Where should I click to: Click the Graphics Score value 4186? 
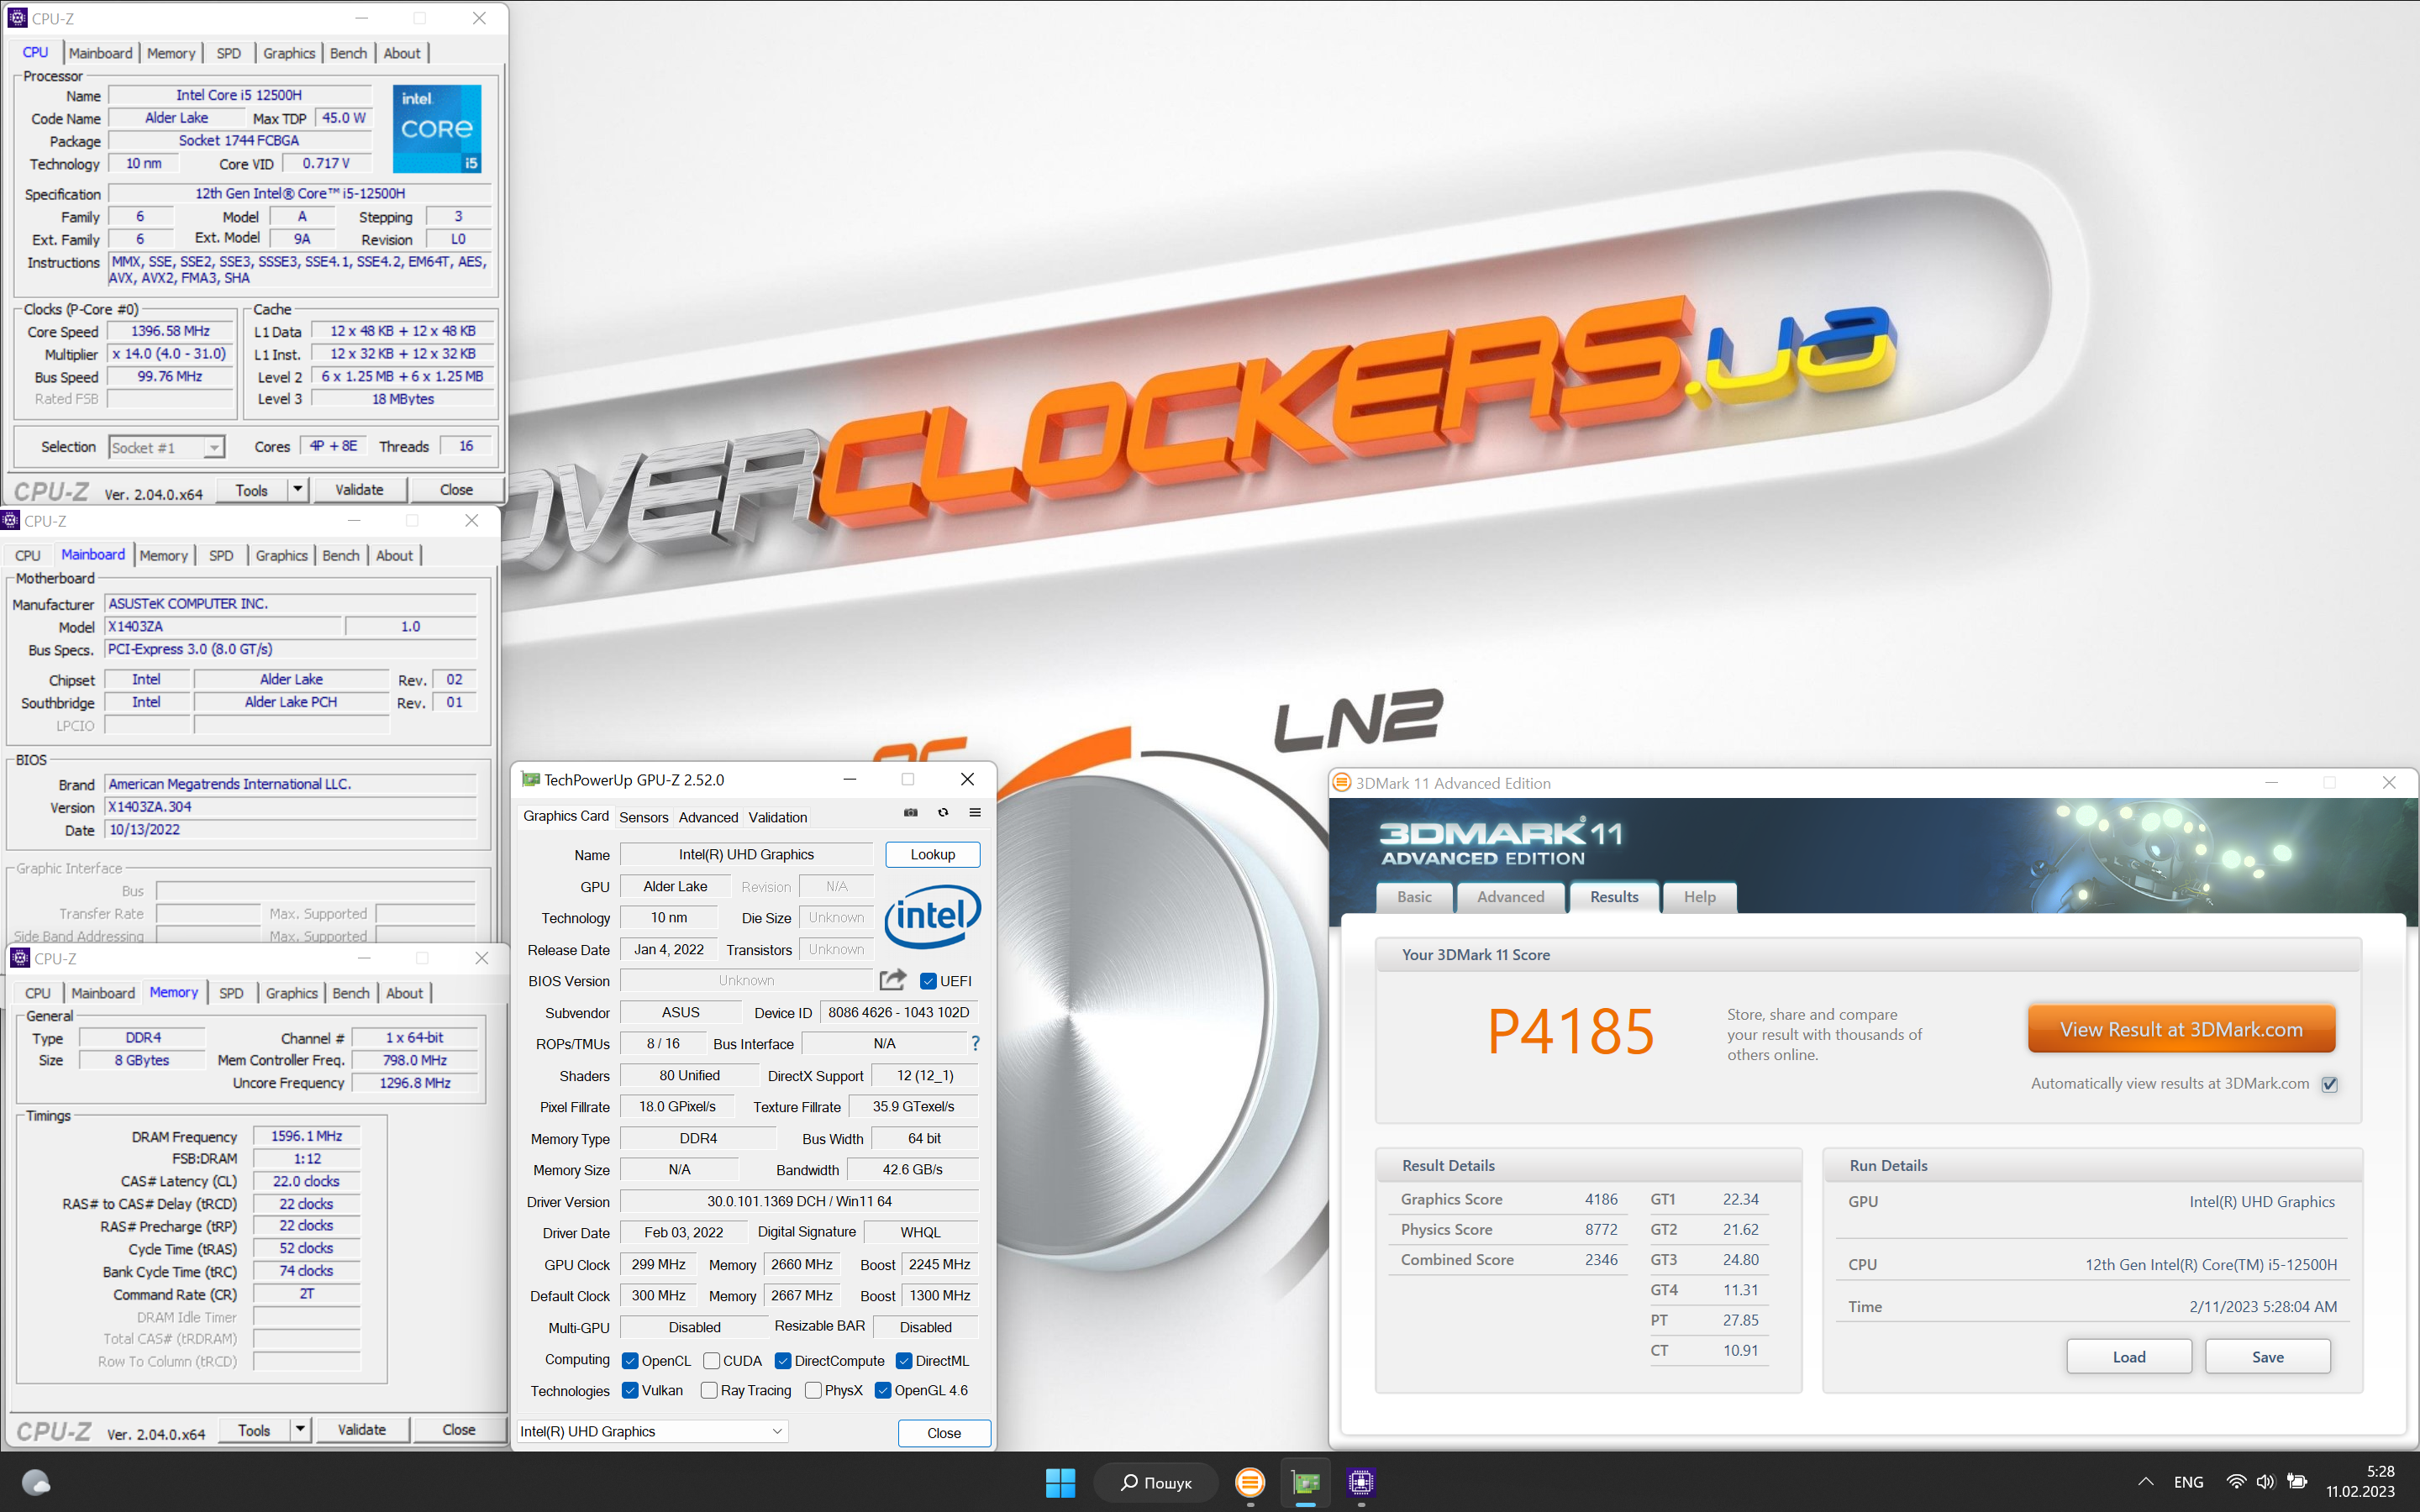tap(1600, 1199)
